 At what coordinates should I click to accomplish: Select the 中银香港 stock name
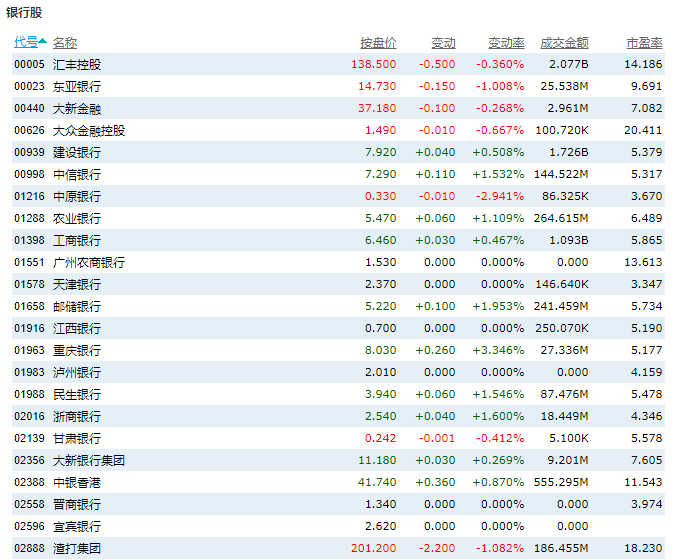coord(77,482)
